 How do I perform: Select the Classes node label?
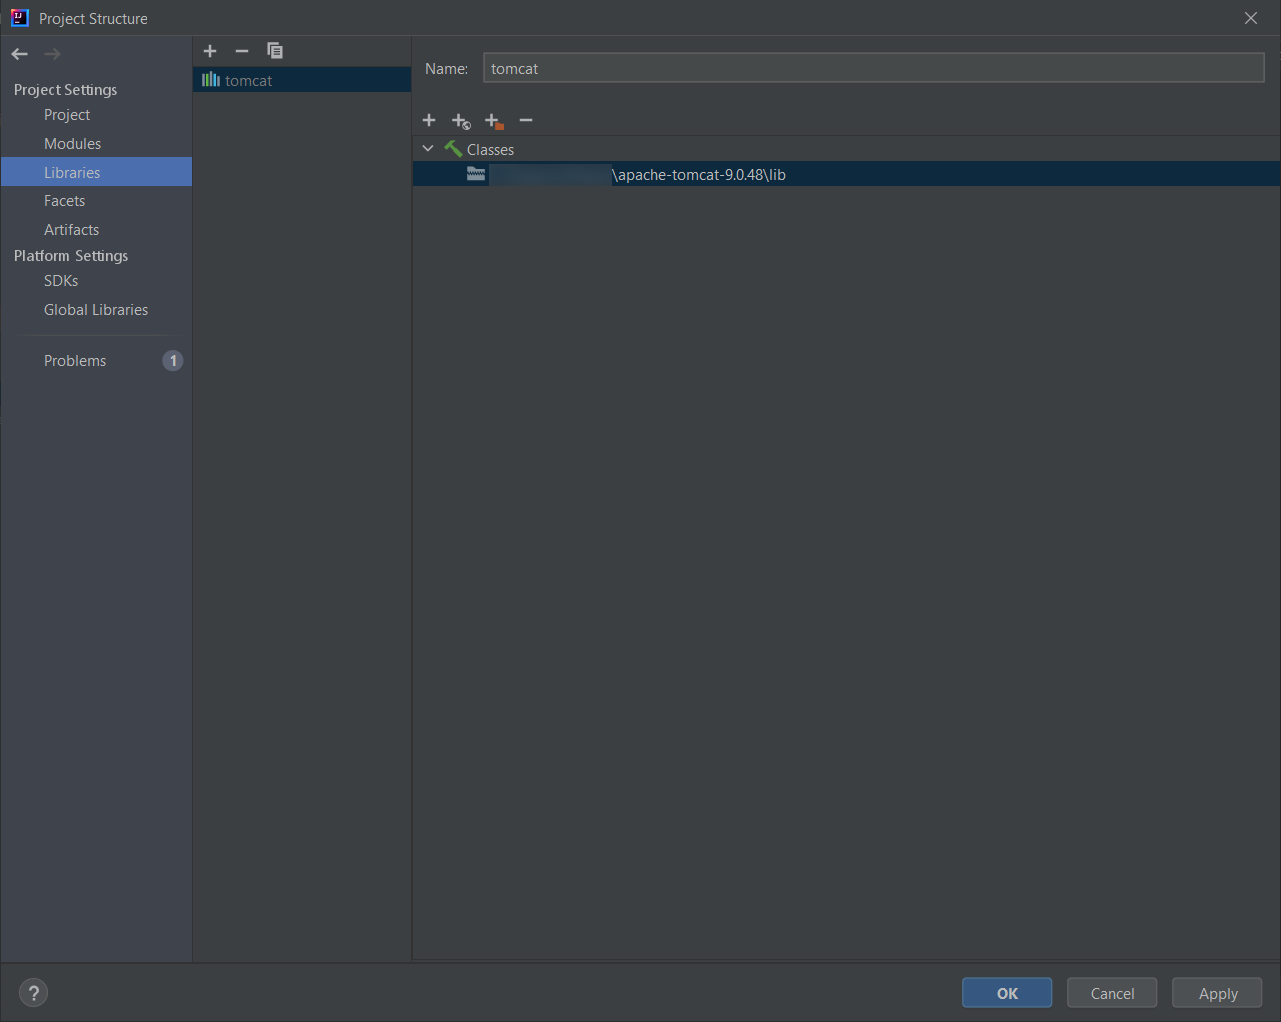pyautogui.click(x=490, y=149)
